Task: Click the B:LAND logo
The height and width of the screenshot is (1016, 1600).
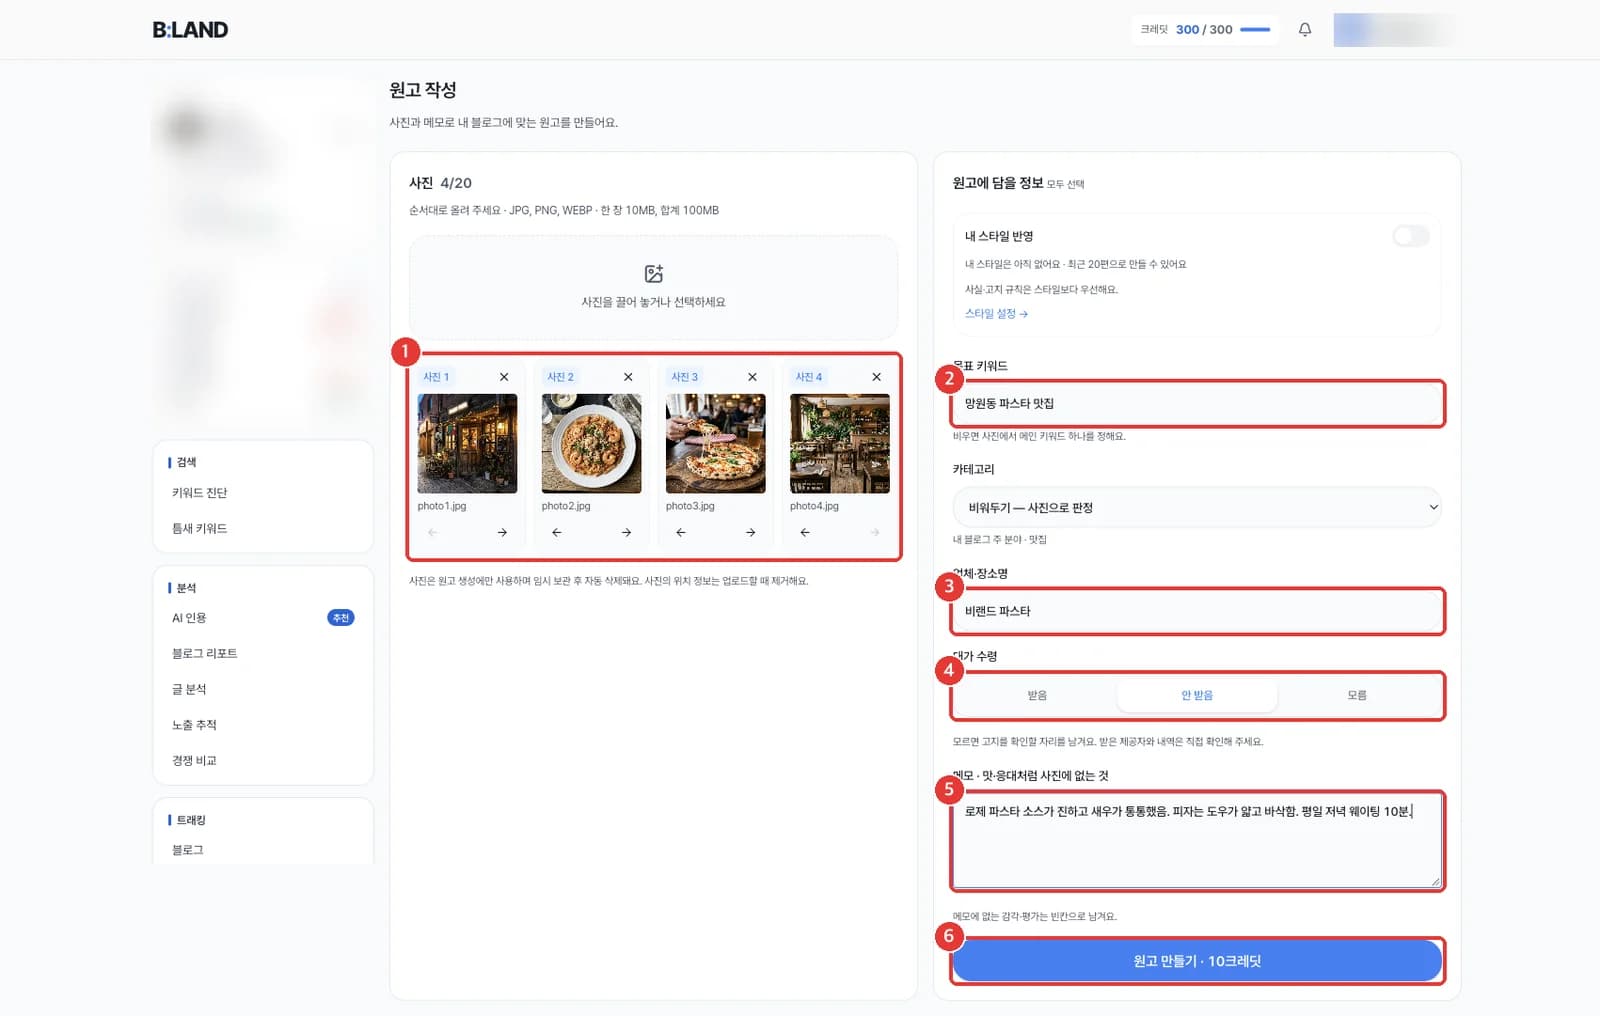Action: click(190, 30)
